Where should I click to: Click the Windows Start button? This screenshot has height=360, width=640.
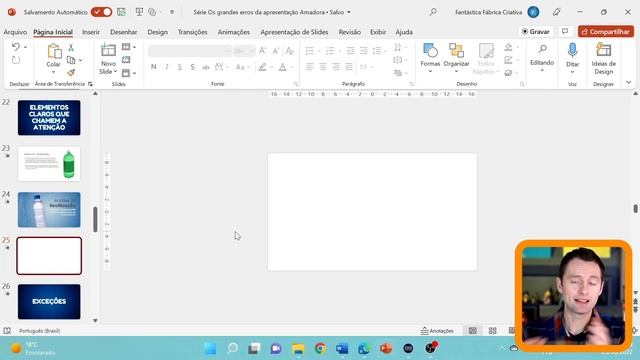pos(210,348)
